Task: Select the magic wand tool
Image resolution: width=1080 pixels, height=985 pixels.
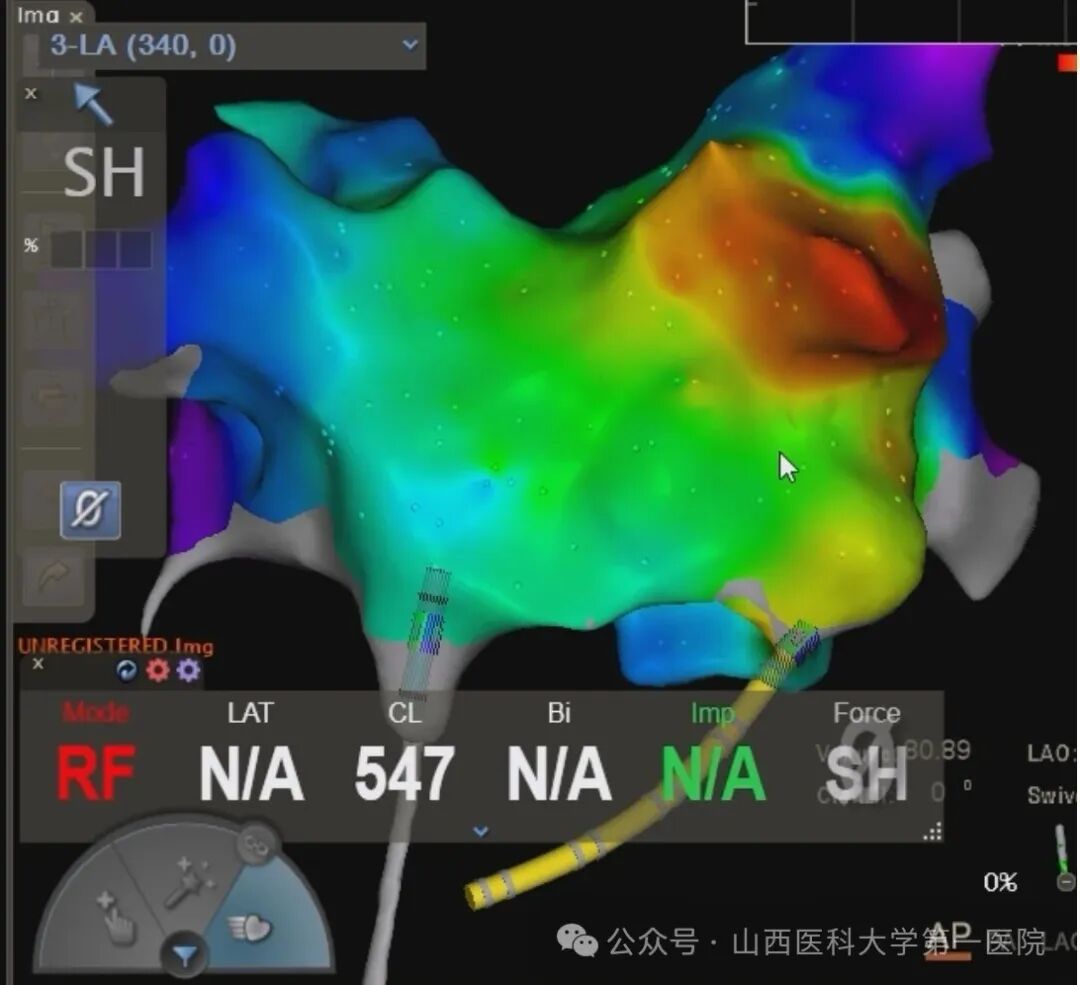Action: [x=190, y=883]
